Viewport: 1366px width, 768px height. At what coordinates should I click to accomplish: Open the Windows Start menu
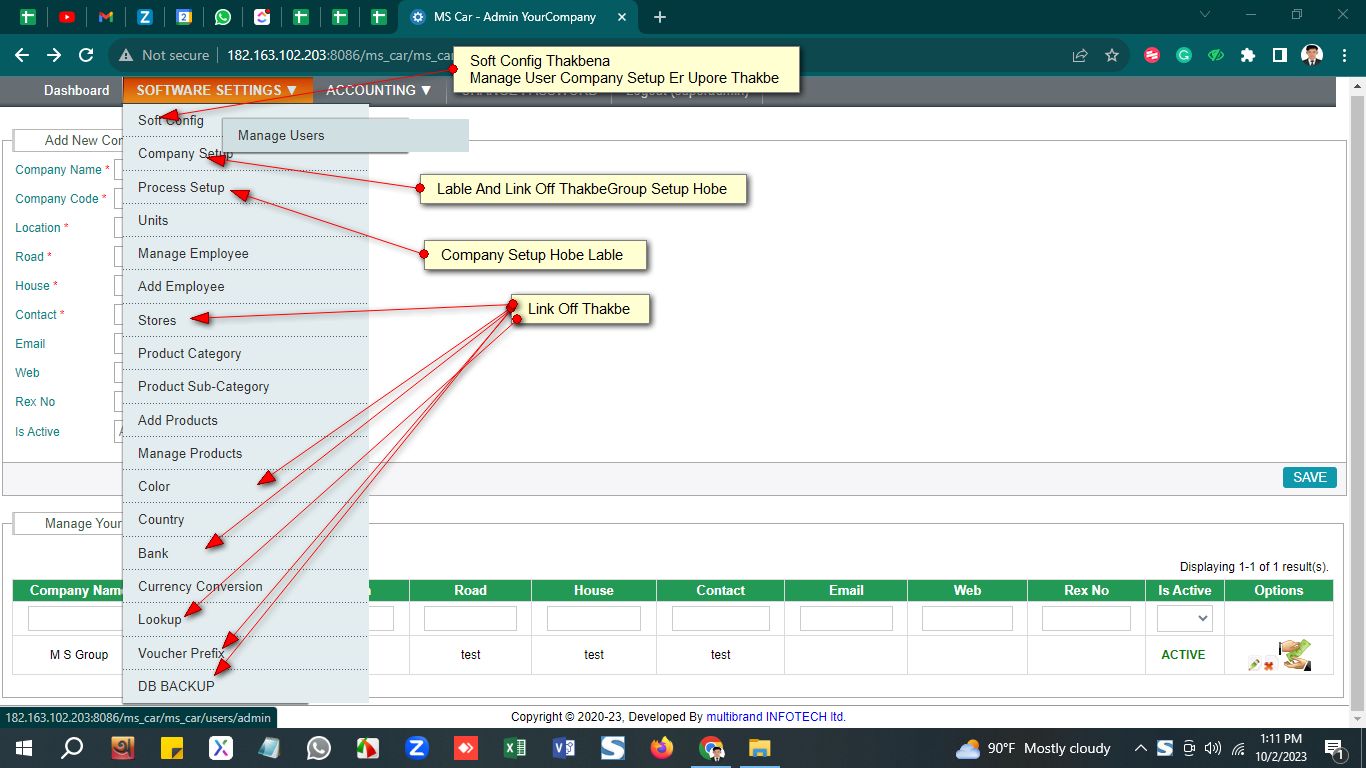[x=23, y=748]
